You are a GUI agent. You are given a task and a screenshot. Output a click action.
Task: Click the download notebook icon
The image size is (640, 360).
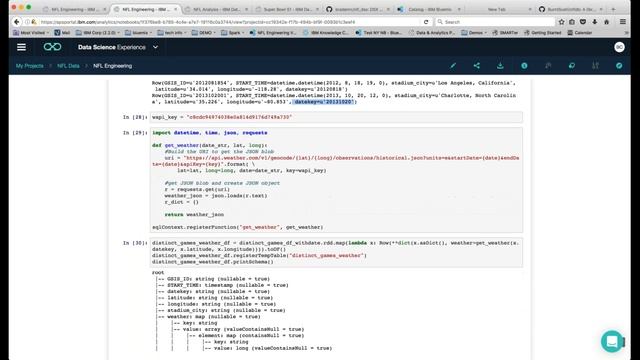pos(500,66)
